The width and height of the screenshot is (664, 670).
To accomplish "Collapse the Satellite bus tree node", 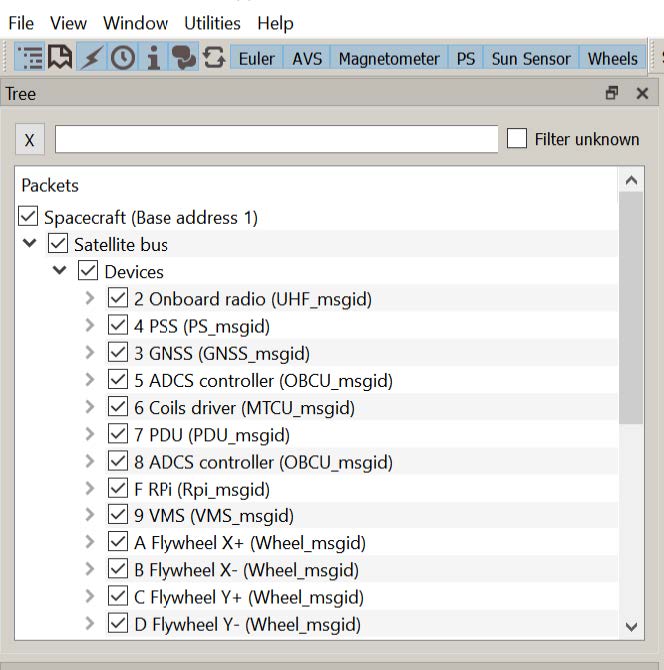I will click(30, 244).
